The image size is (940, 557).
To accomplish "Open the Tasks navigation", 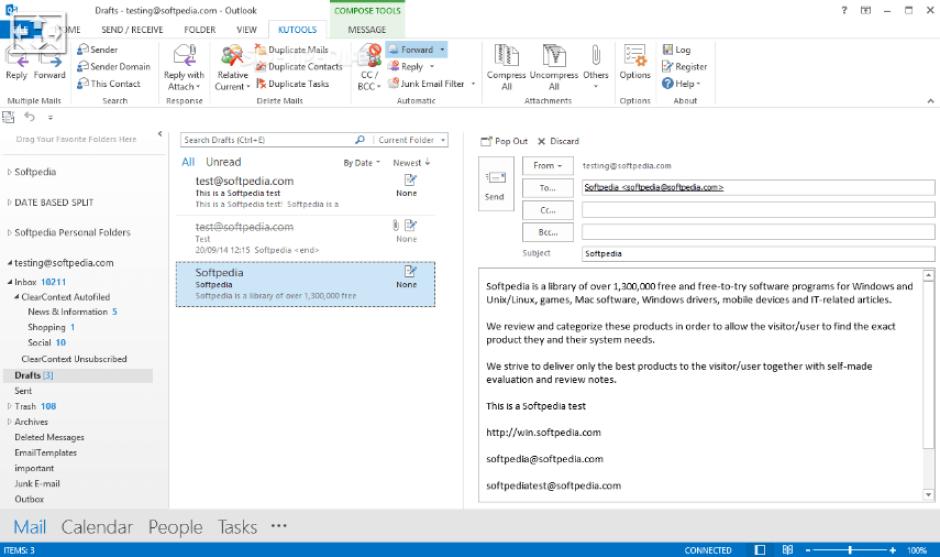I will point(237,527).
